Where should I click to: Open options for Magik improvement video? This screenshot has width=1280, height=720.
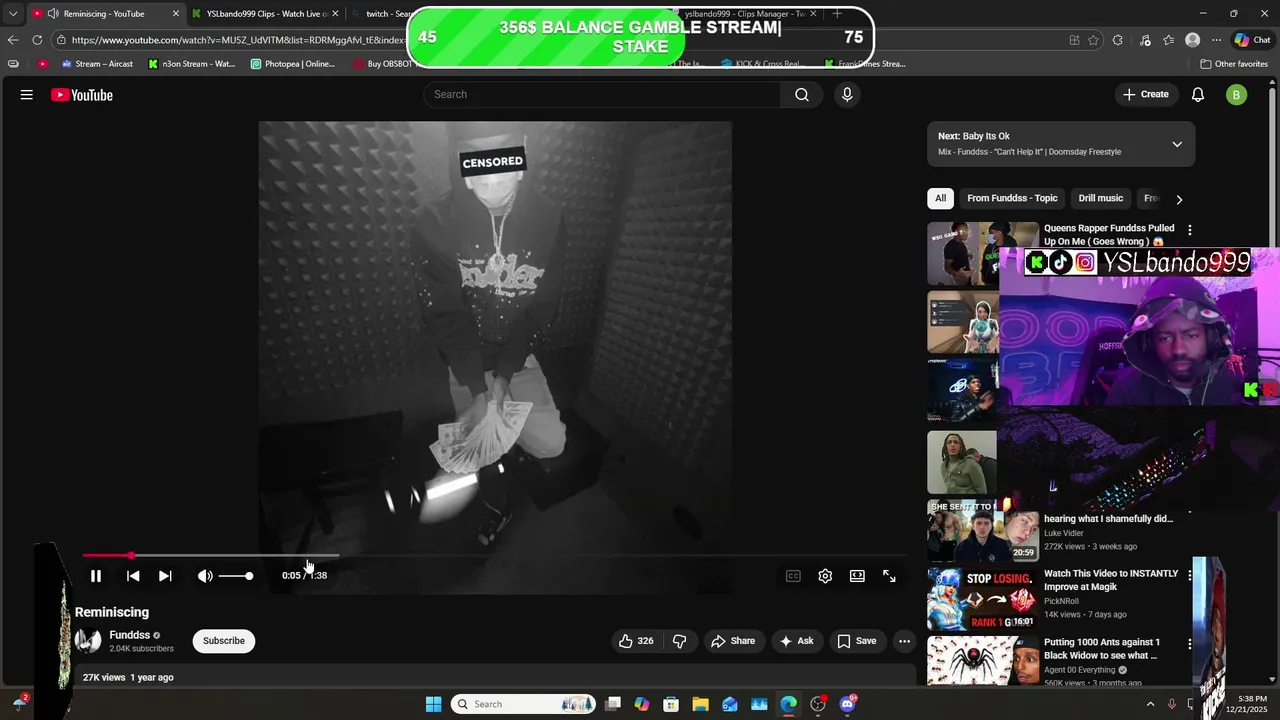point(1189,575)
